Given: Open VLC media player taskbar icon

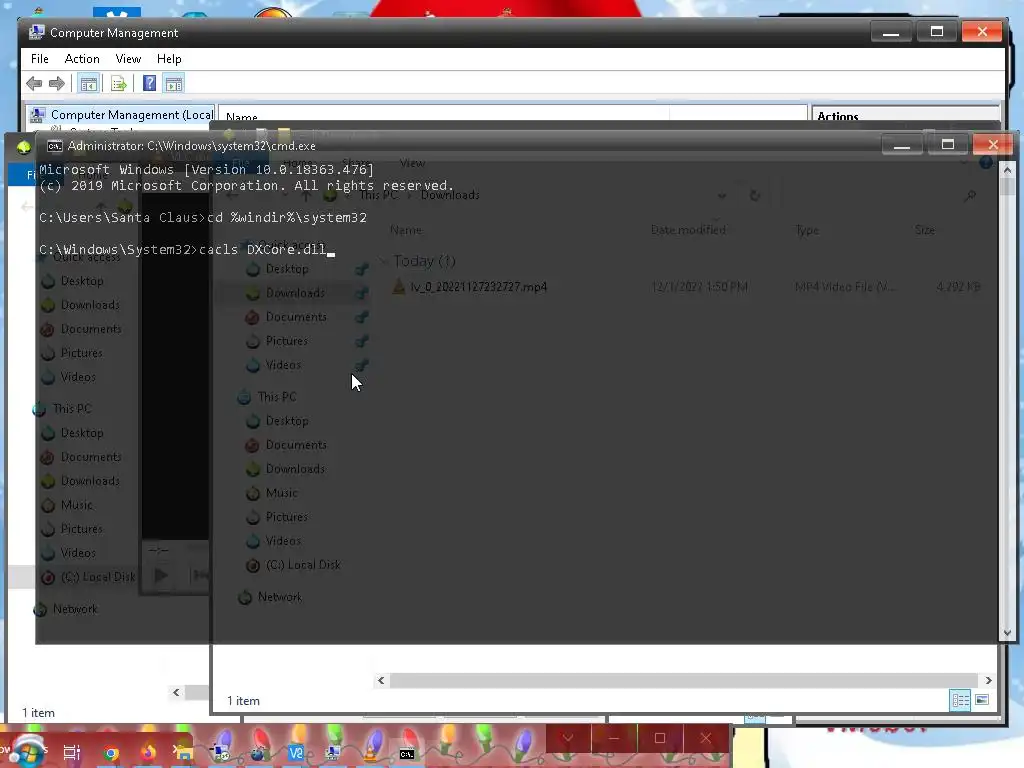Looking at the screenshot, I should tap(370, 754).
